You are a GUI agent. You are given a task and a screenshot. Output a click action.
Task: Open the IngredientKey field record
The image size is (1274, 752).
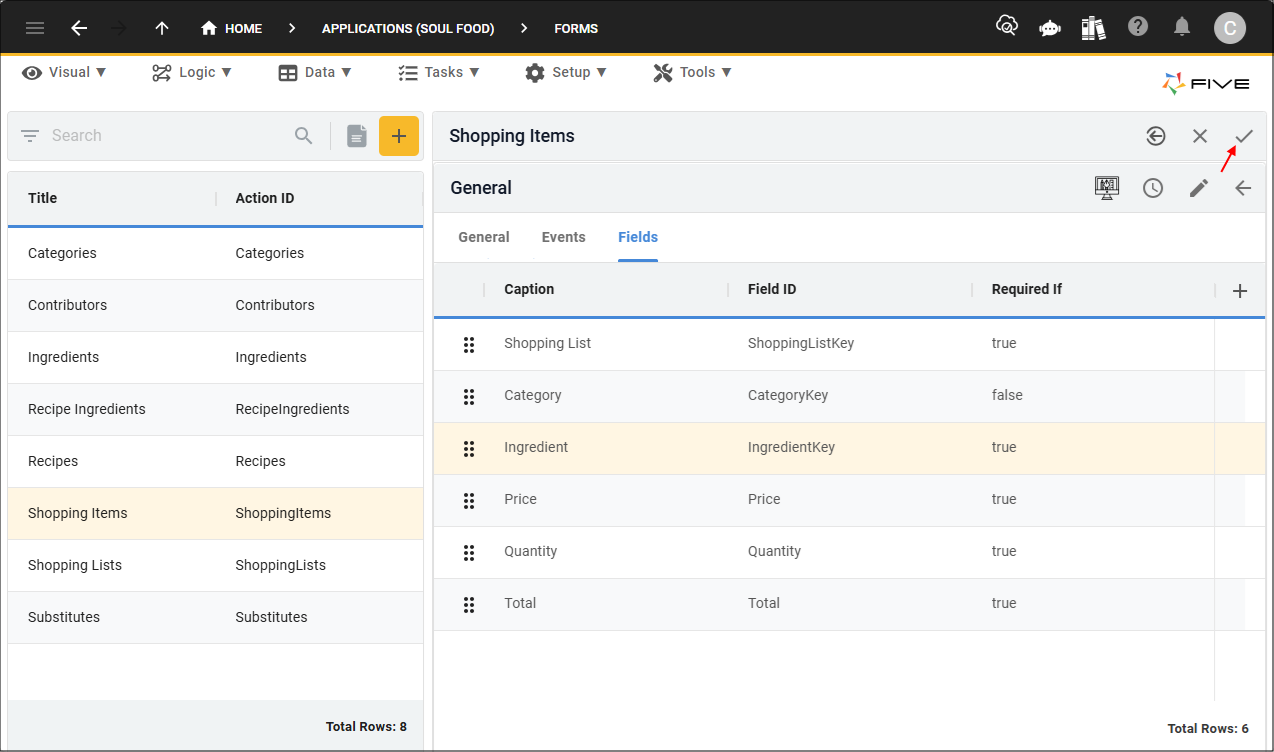[x=791, y=447]
